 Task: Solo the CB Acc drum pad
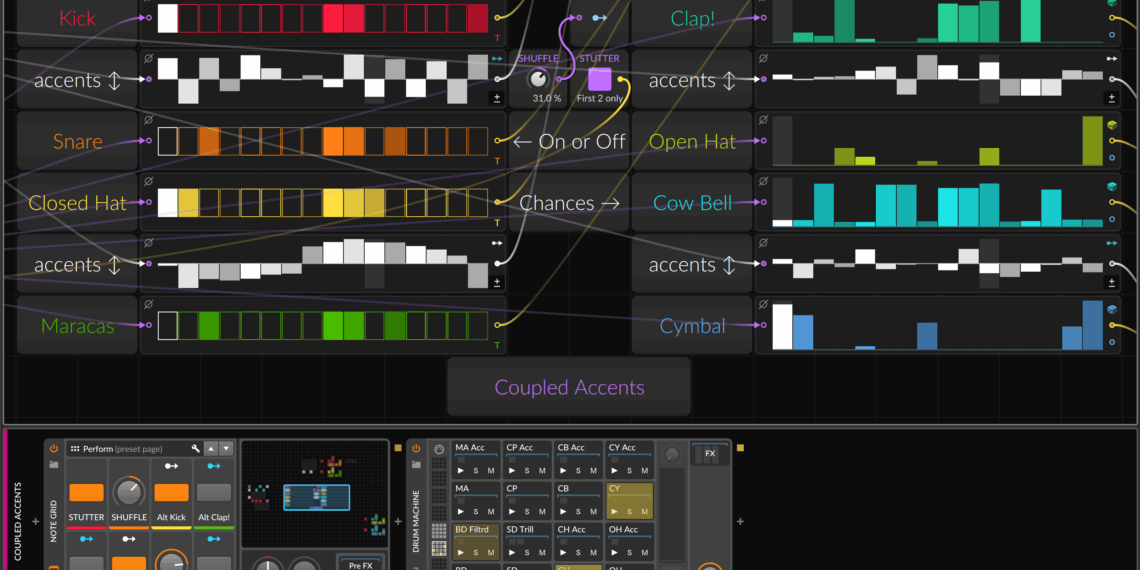[577, 470]
